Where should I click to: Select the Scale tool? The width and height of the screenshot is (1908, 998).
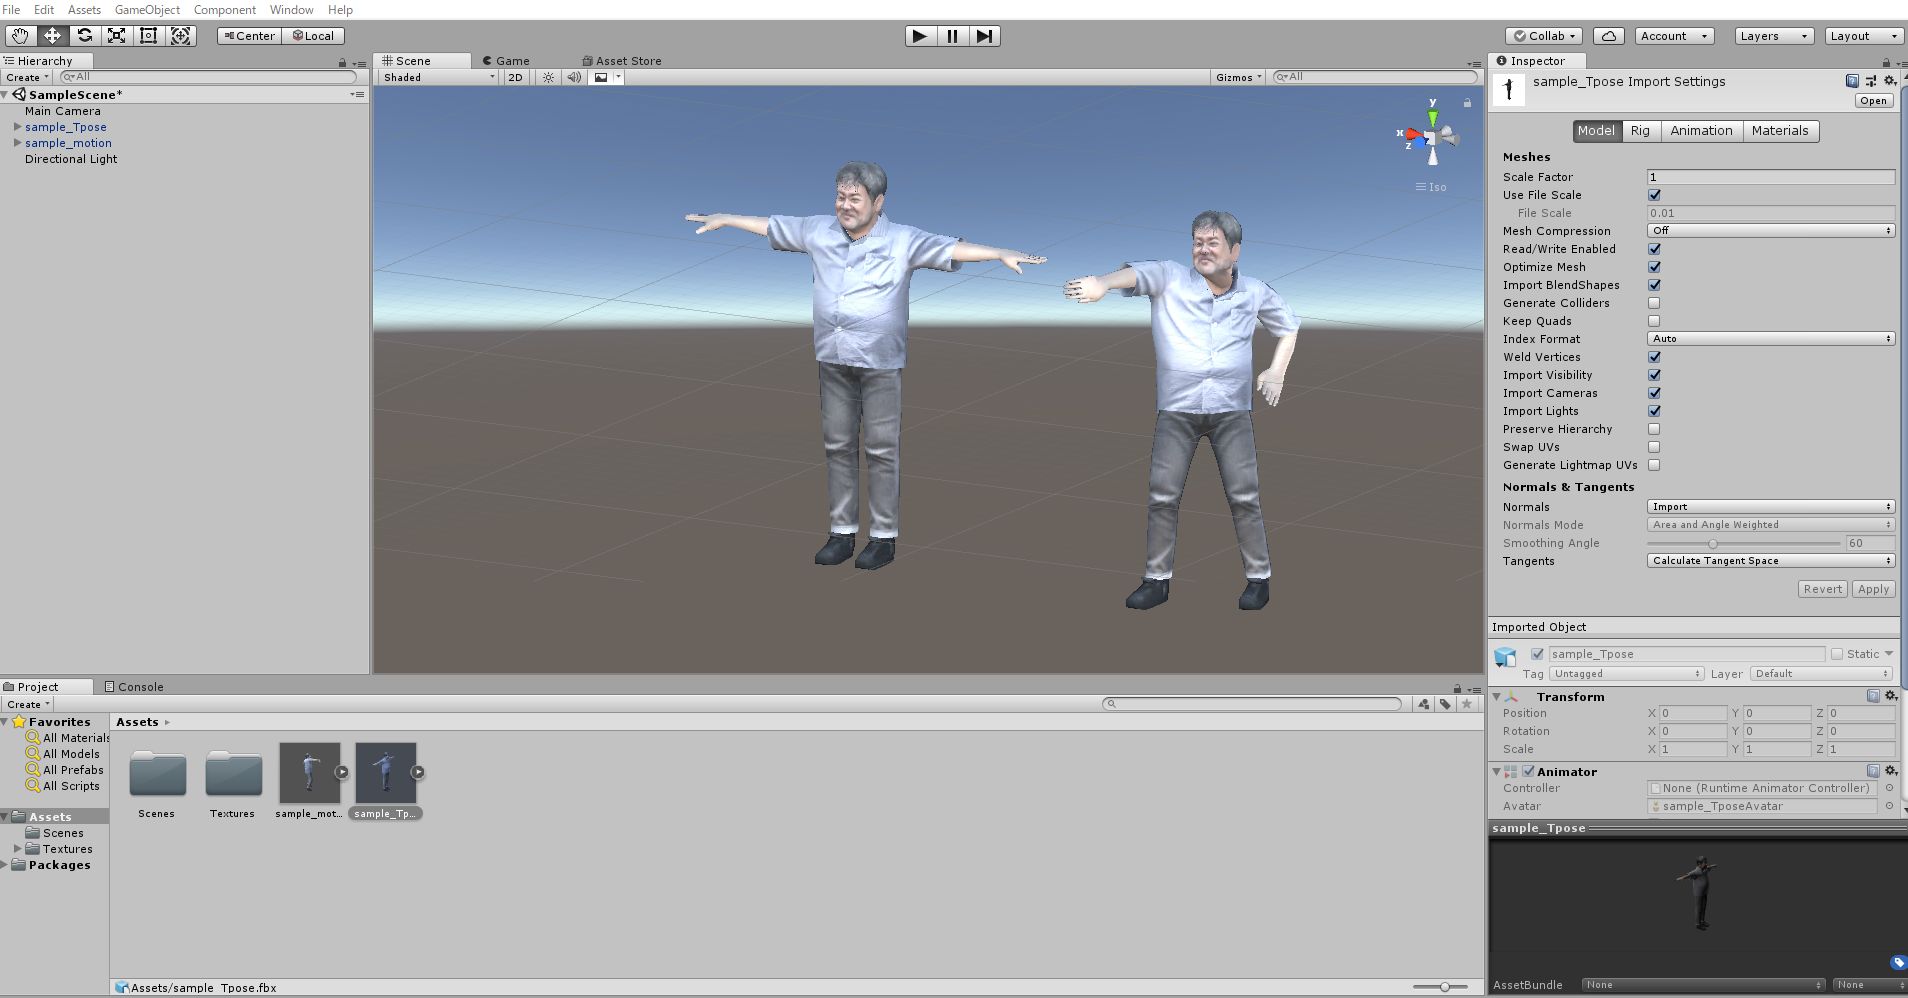[x=116, y=36]
